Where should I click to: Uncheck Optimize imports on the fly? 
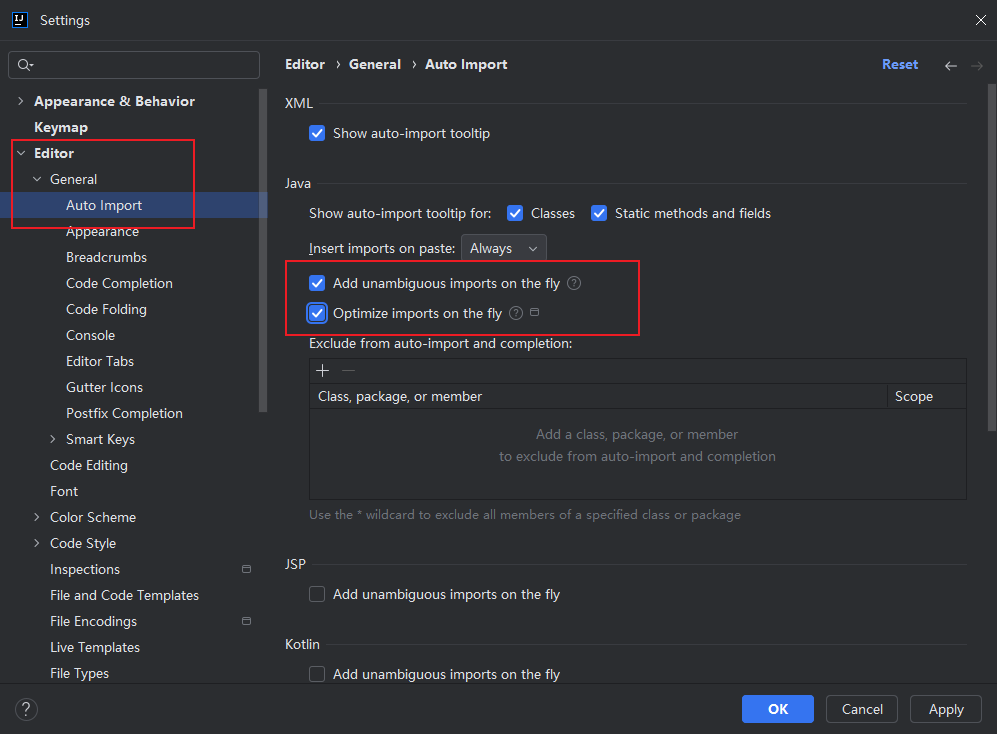(x=317, y=313)
